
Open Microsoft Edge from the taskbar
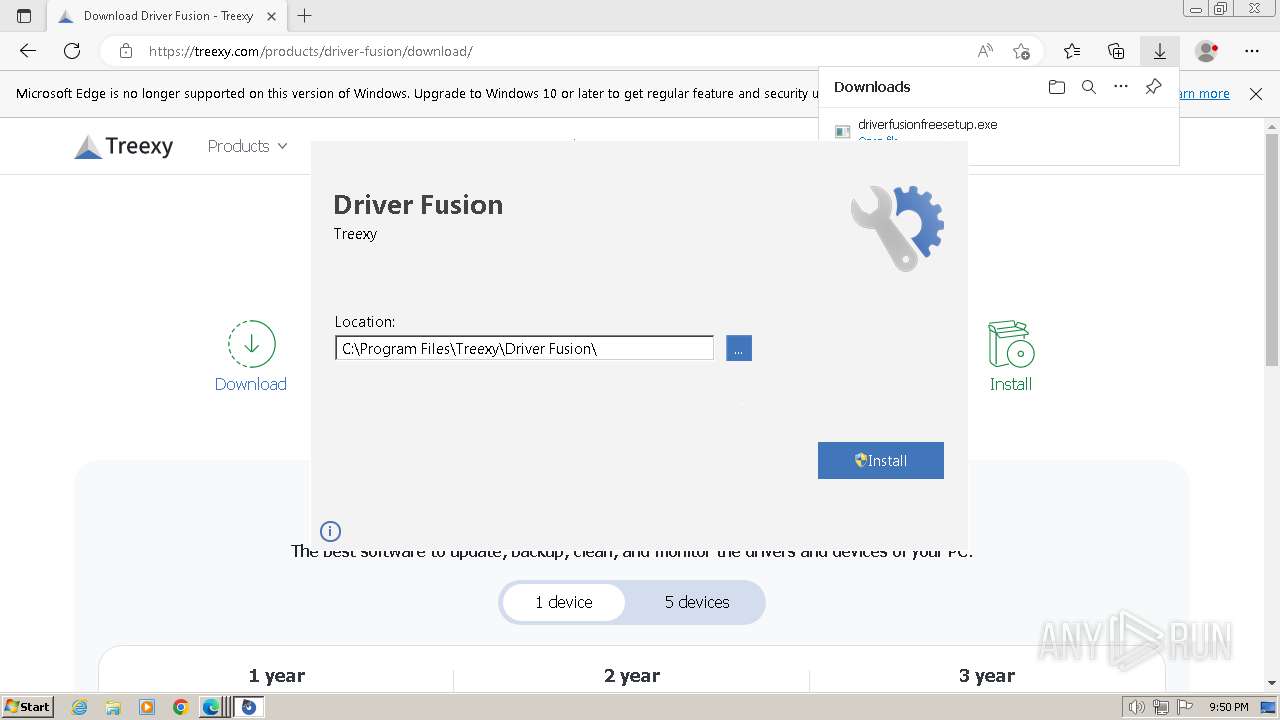212,707
